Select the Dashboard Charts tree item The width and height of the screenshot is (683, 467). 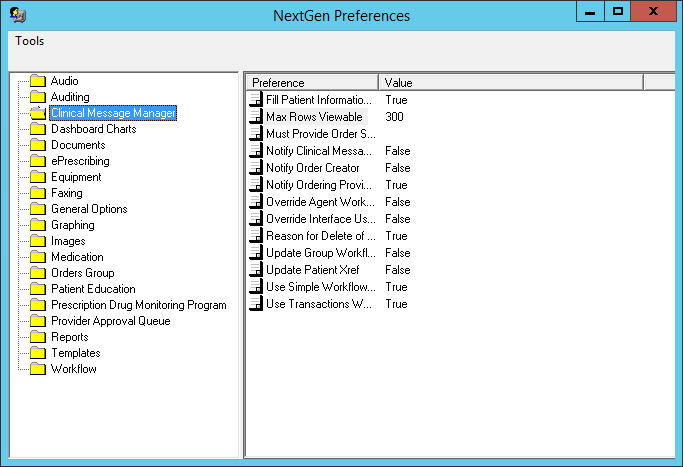(94, 129)
